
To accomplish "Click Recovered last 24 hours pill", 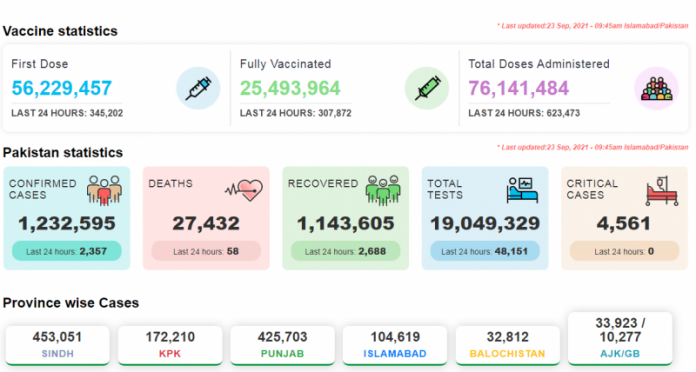I will pyautogui.click(x=345, y=251).
